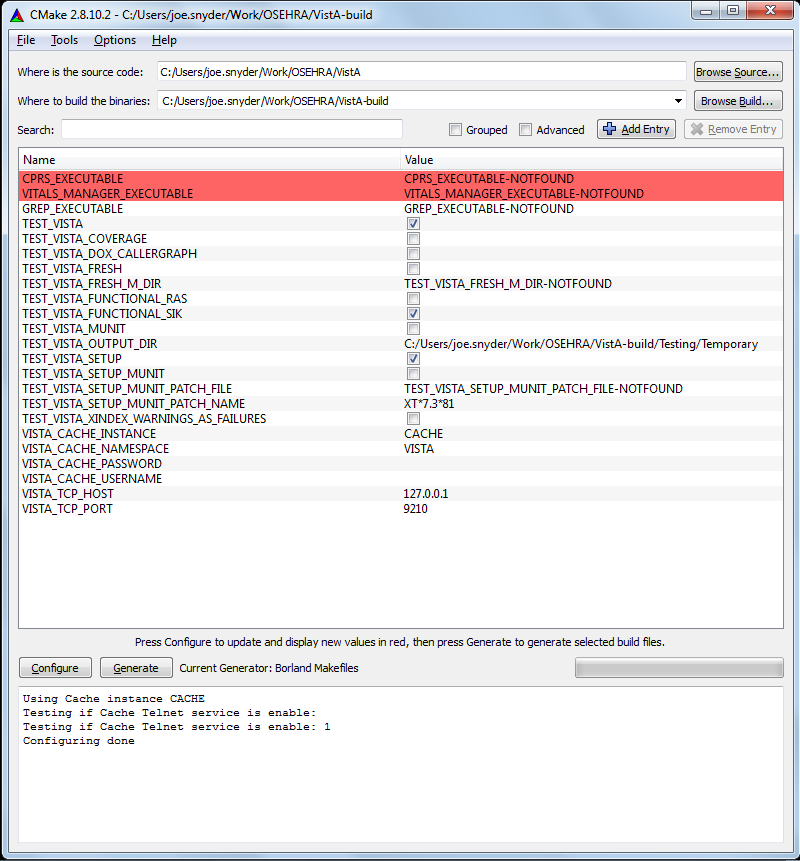Click the Search input field
Viewport: 800px width, 861px height.
click(x=232, y=129)
